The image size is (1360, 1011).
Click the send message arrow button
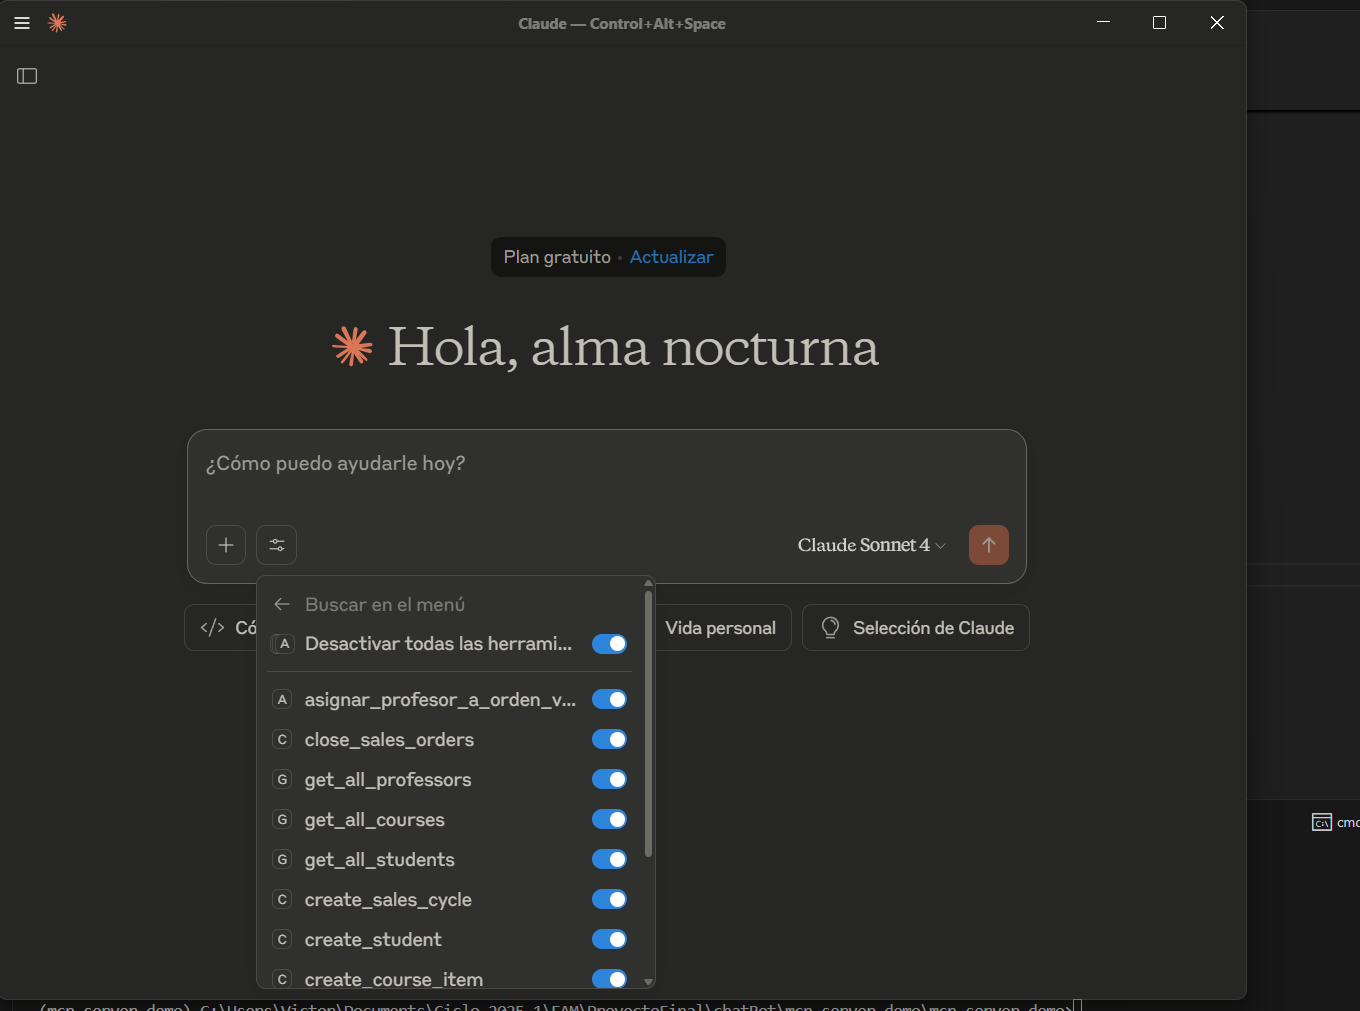[989, 545]
